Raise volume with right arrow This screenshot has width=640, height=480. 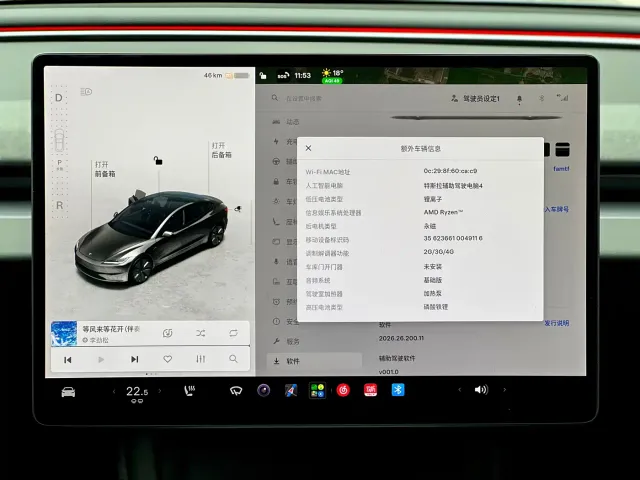(x=504, y=390)
